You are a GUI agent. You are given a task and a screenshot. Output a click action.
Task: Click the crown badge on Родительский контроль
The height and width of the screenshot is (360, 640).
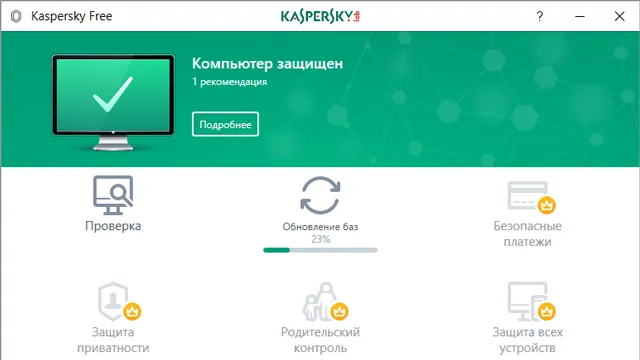(x=339, y=312)
